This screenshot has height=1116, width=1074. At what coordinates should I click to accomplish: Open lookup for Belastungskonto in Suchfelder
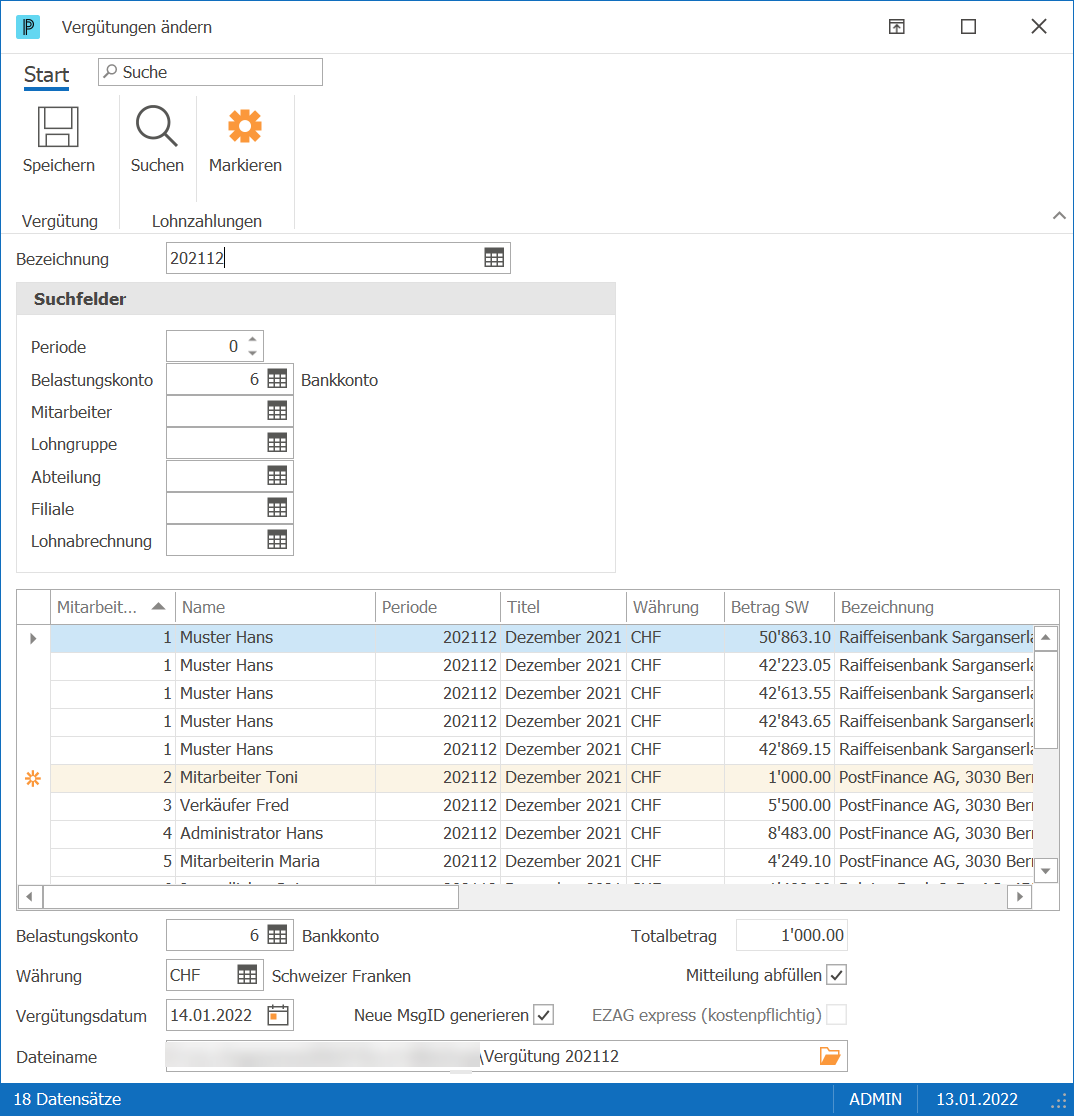(x=277, y=379)
